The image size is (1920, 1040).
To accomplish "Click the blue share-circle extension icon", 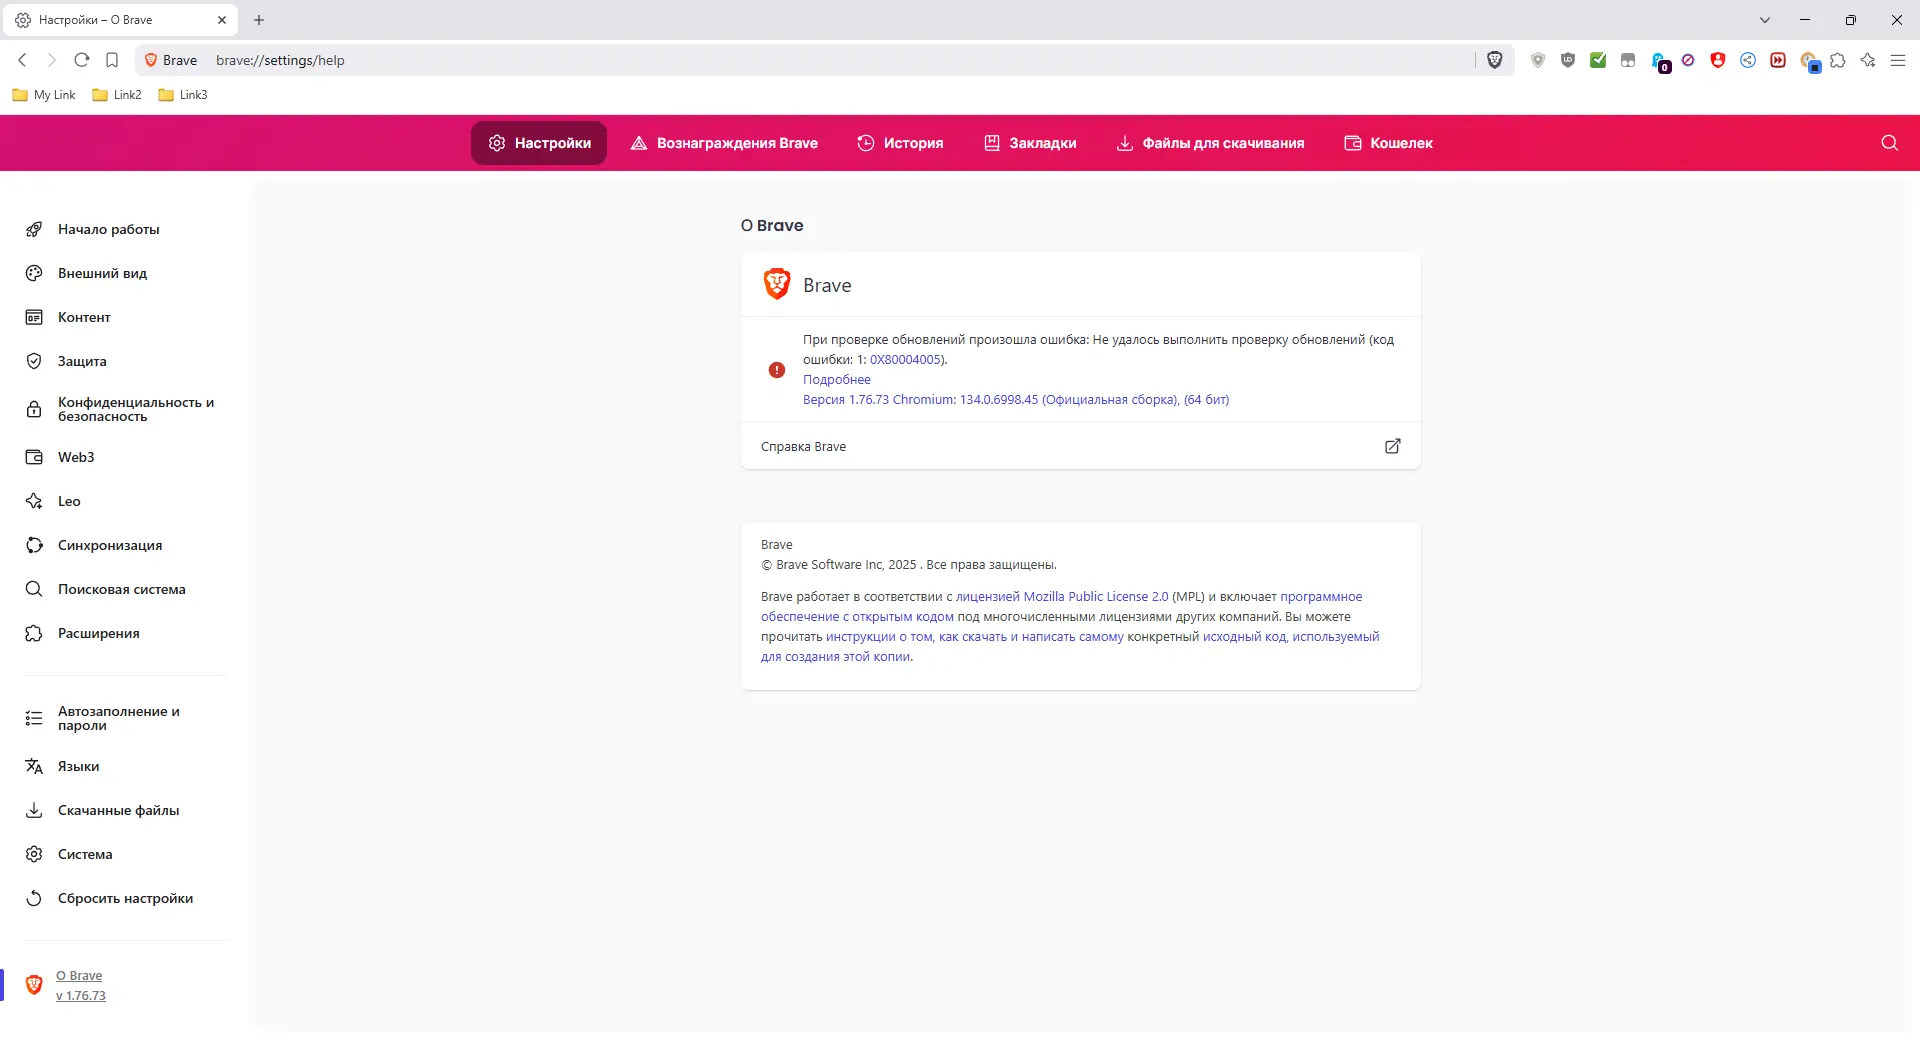I will point(1748,60).
